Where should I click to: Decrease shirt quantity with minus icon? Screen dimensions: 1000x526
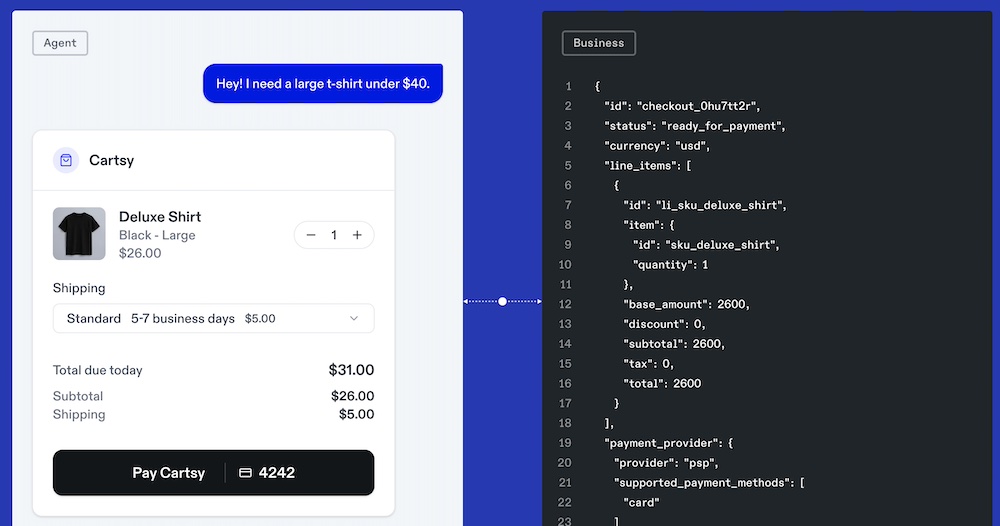click(x=311, y=235)
